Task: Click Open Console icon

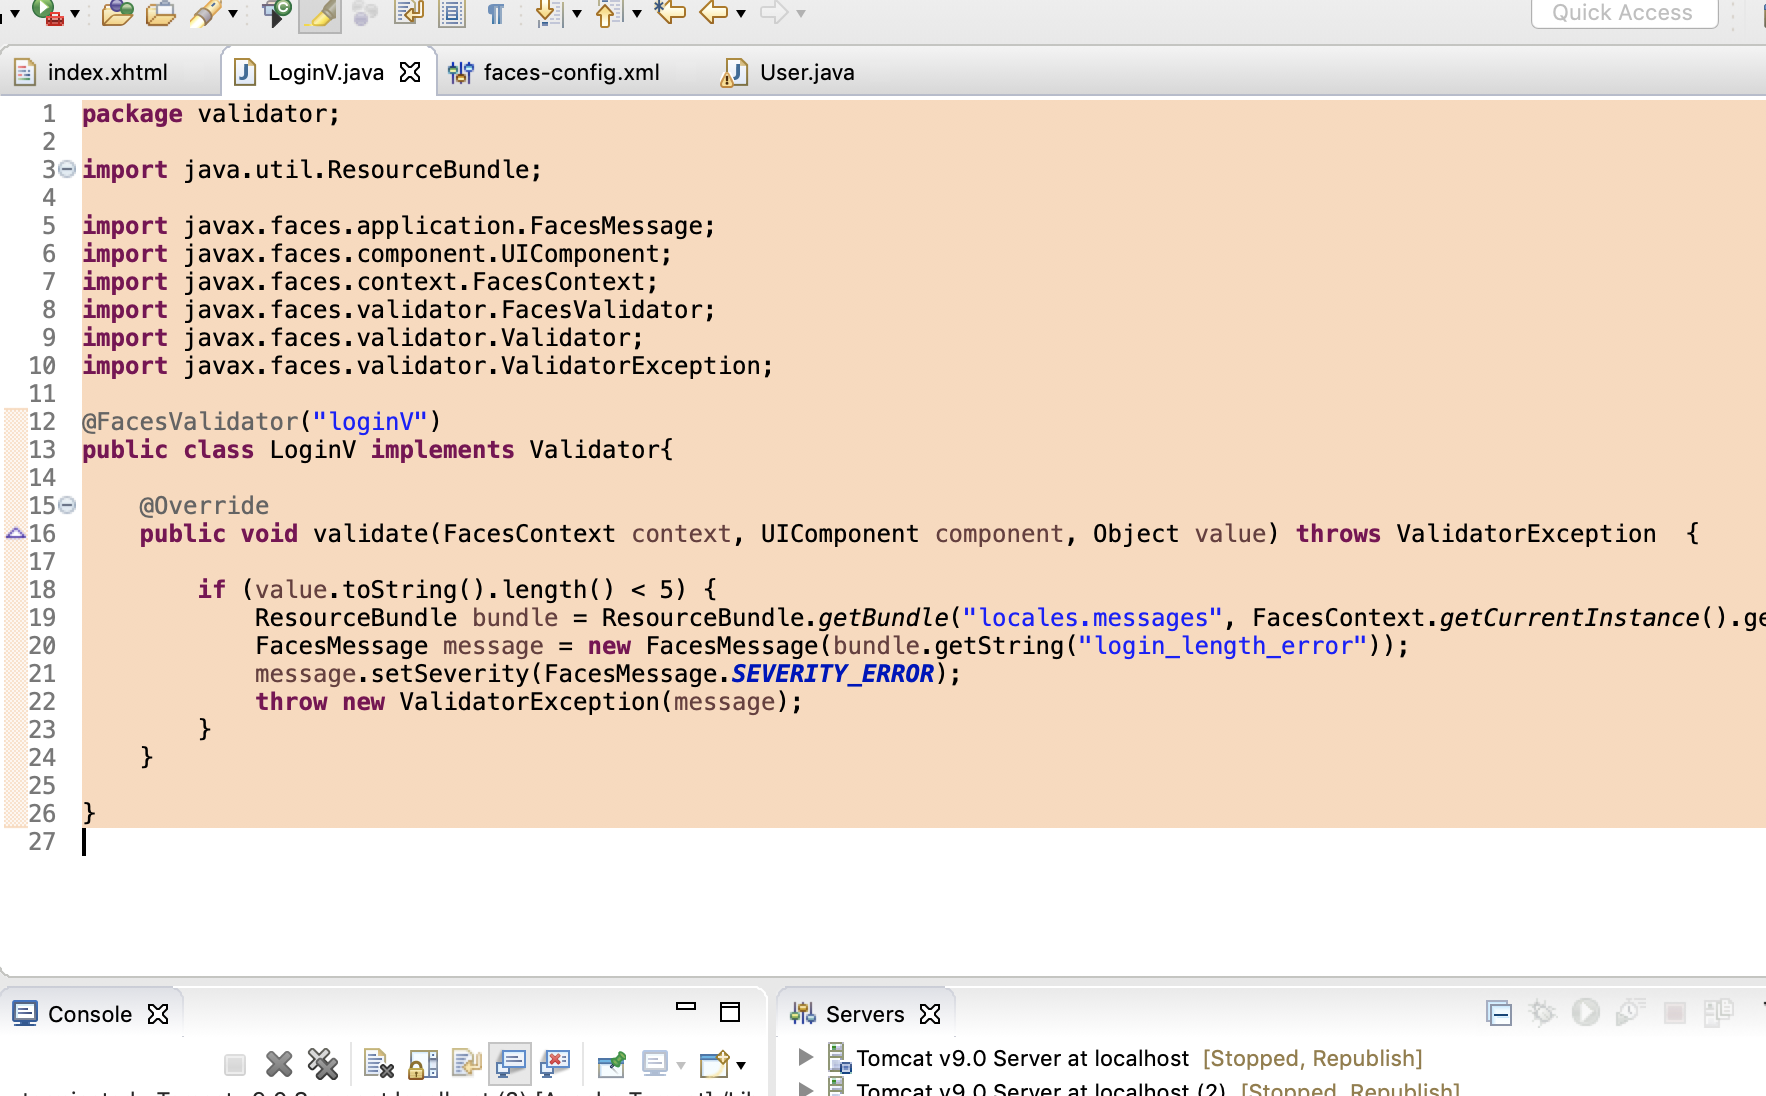Action: click(715, 1064)
